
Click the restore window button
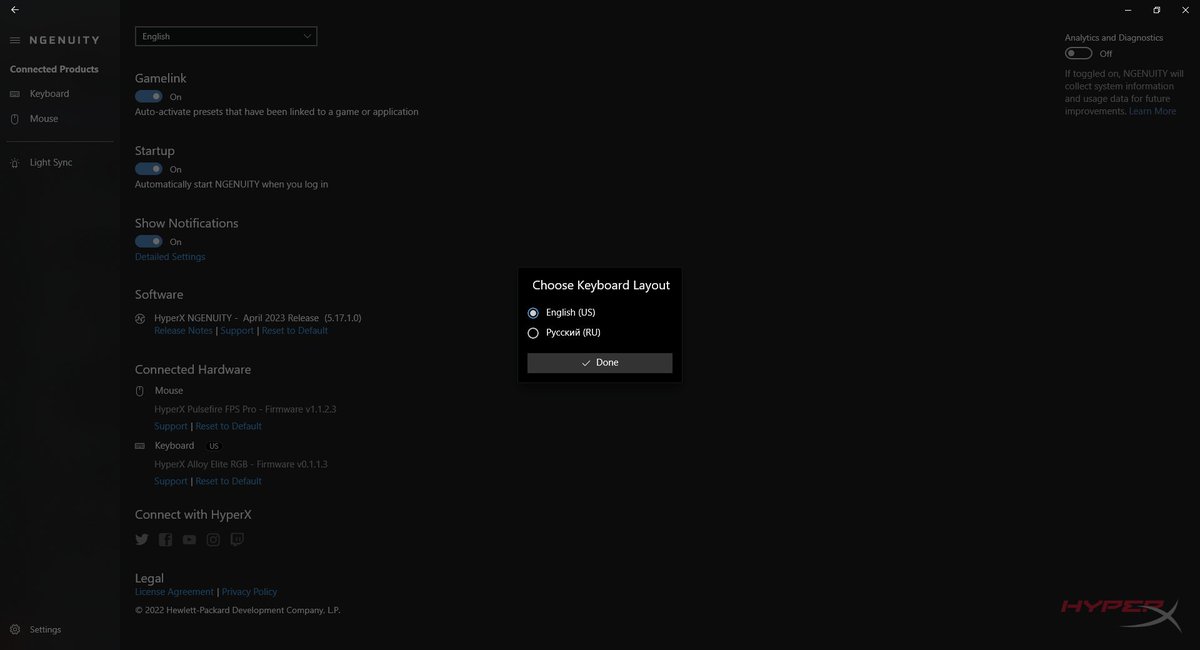point(1157,10)
